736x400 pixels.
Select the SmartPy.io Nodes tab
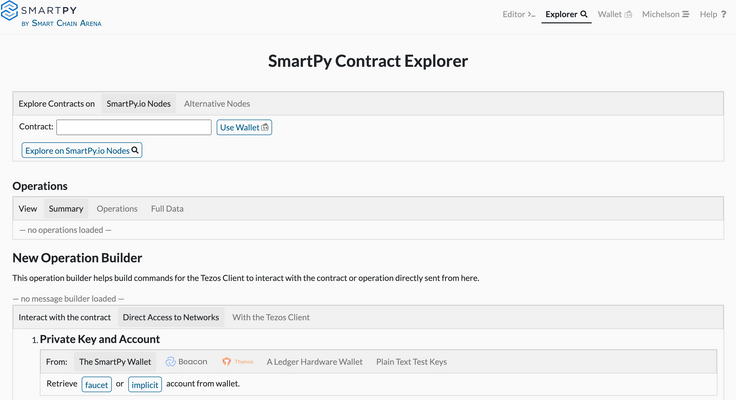tap(138, 104)
